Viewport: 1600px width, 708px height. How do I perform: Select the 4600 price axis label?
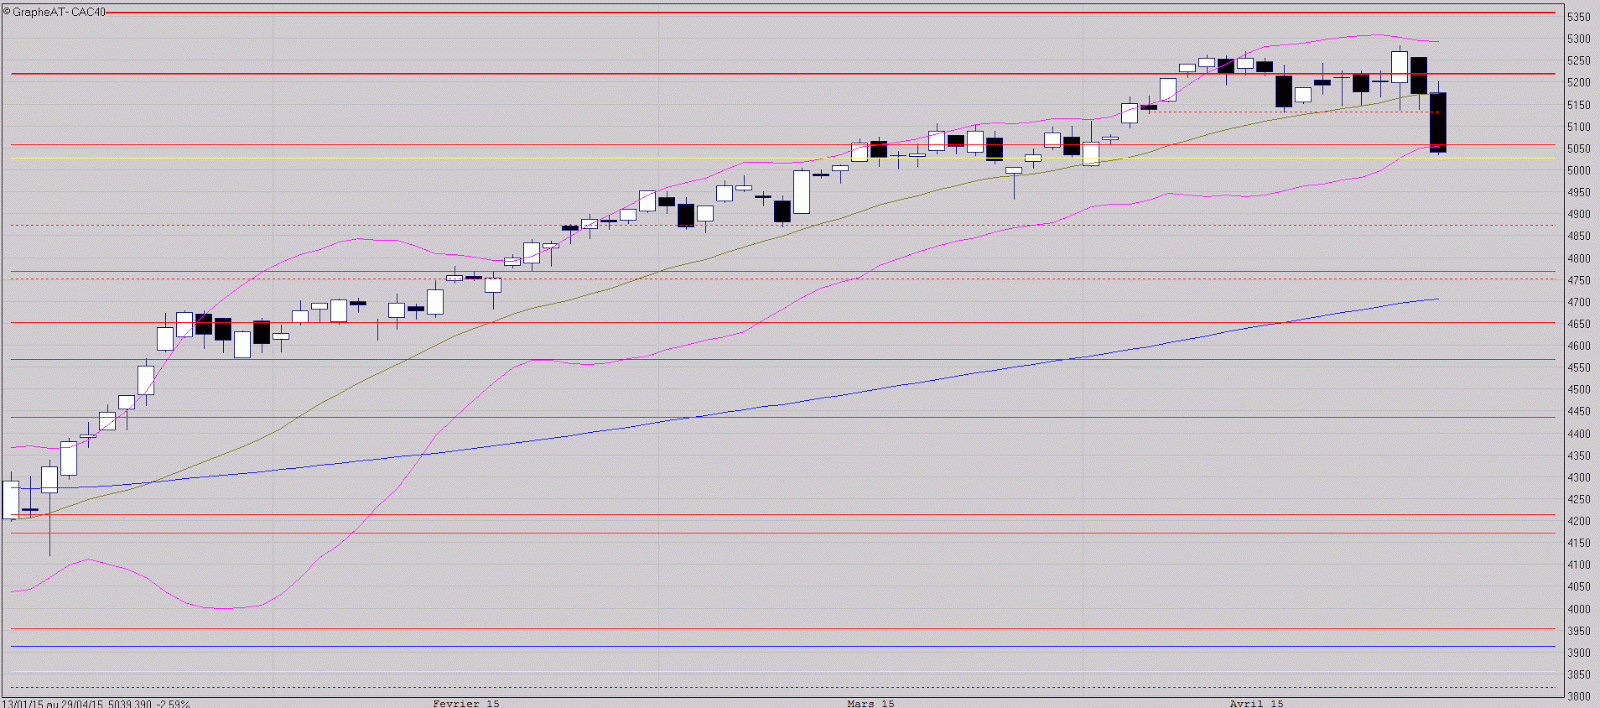coord(1578,346)
